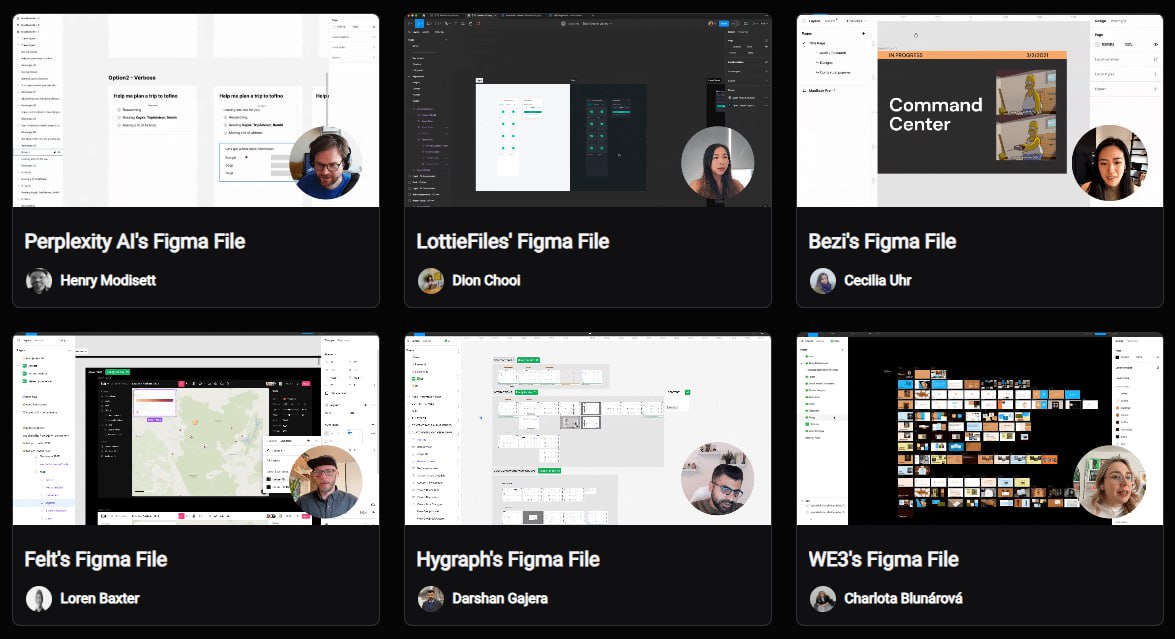Click the presenter webcam bubble on Perplexity card
1175x639 pixels.
tap(326, 163)
